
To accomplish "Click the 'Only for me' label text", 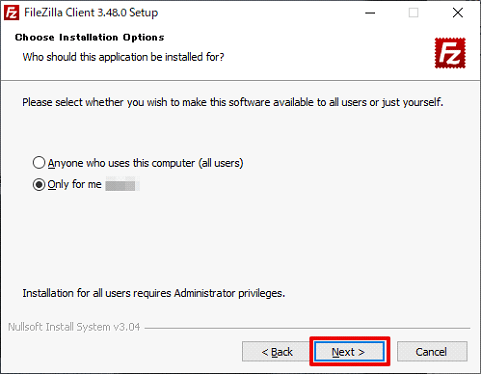I will coord(74,184).
